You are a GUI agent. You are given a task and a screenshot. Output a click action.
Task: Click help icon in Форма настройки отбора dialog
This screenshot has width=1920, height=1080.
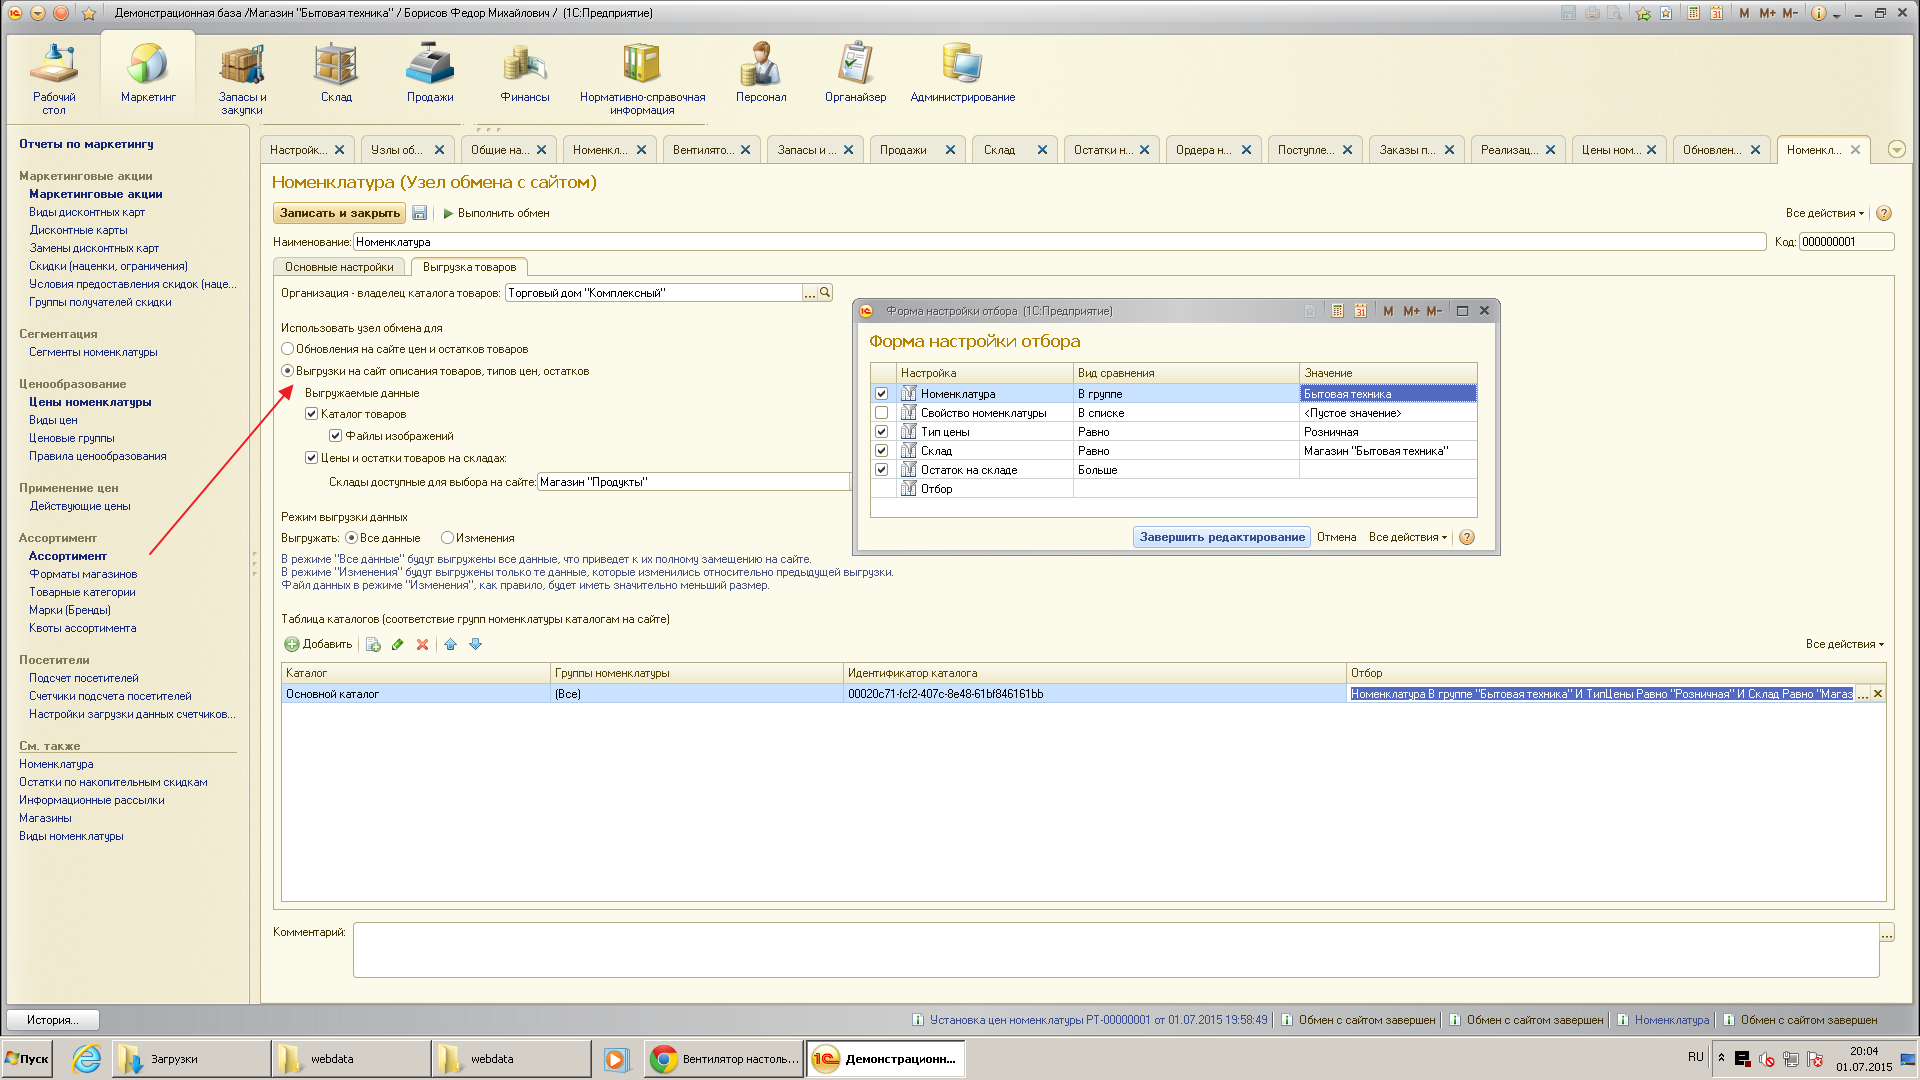(1467, 537)
